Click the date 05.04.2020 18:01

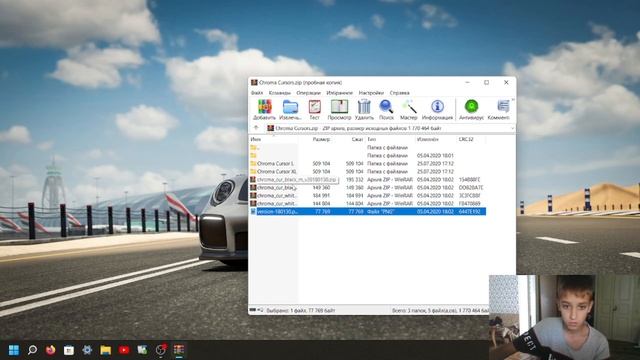435,156
